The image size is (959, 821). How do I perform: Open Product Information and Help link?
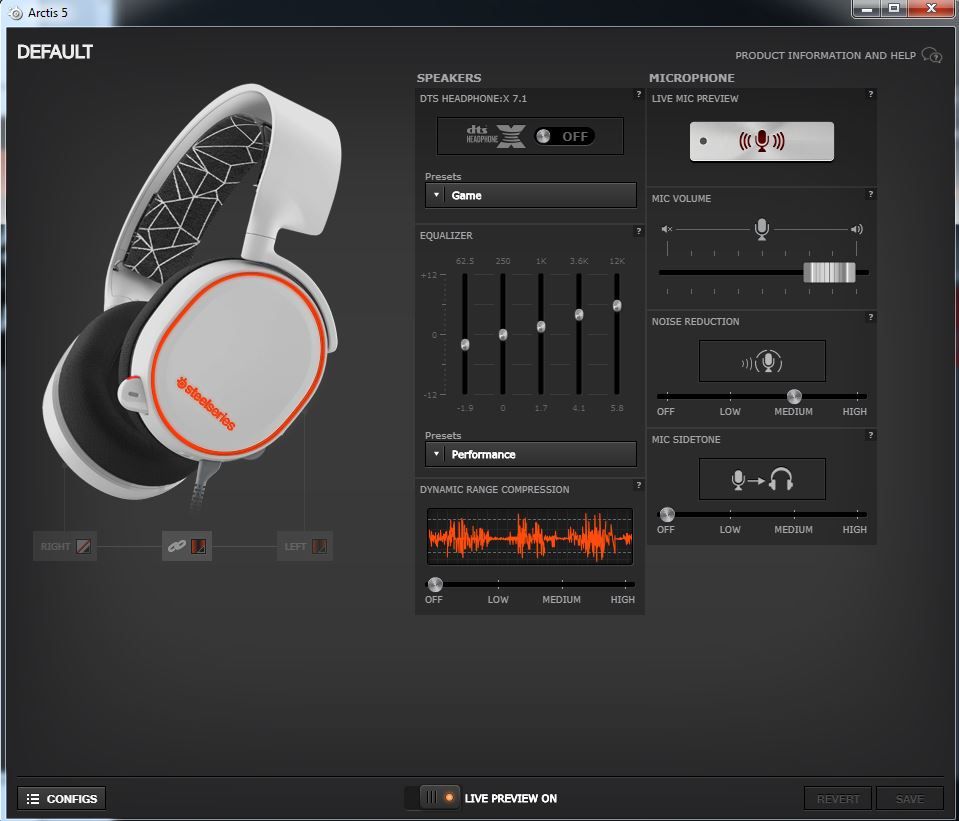(825, 56)
